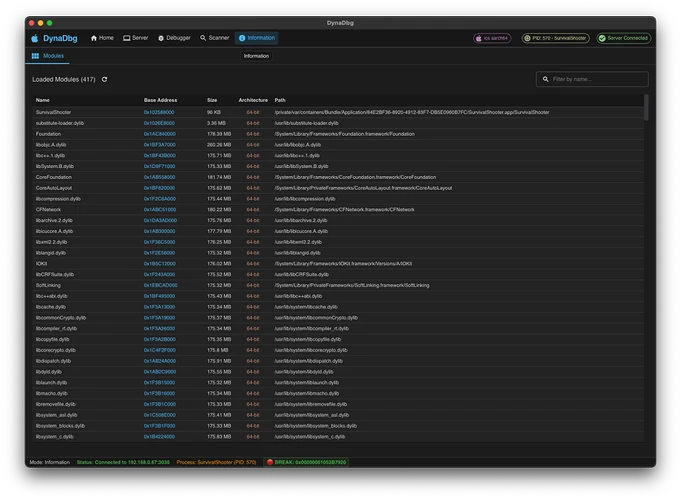The width and height of the screenshot is (680, 500).
Task: Switch to the Server view
Action: coord(136,38)
